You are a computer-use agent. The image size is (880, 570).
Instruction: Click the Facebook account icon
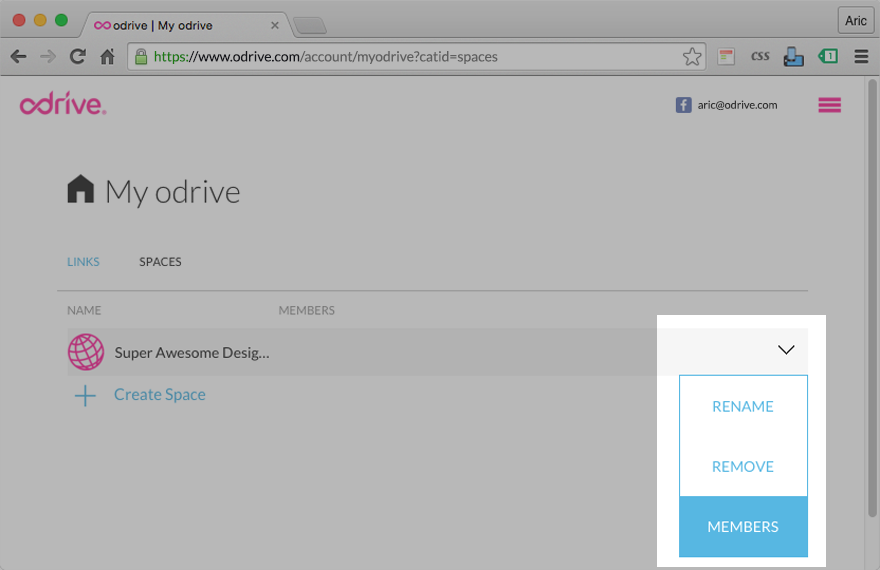(x=684, y=105)
